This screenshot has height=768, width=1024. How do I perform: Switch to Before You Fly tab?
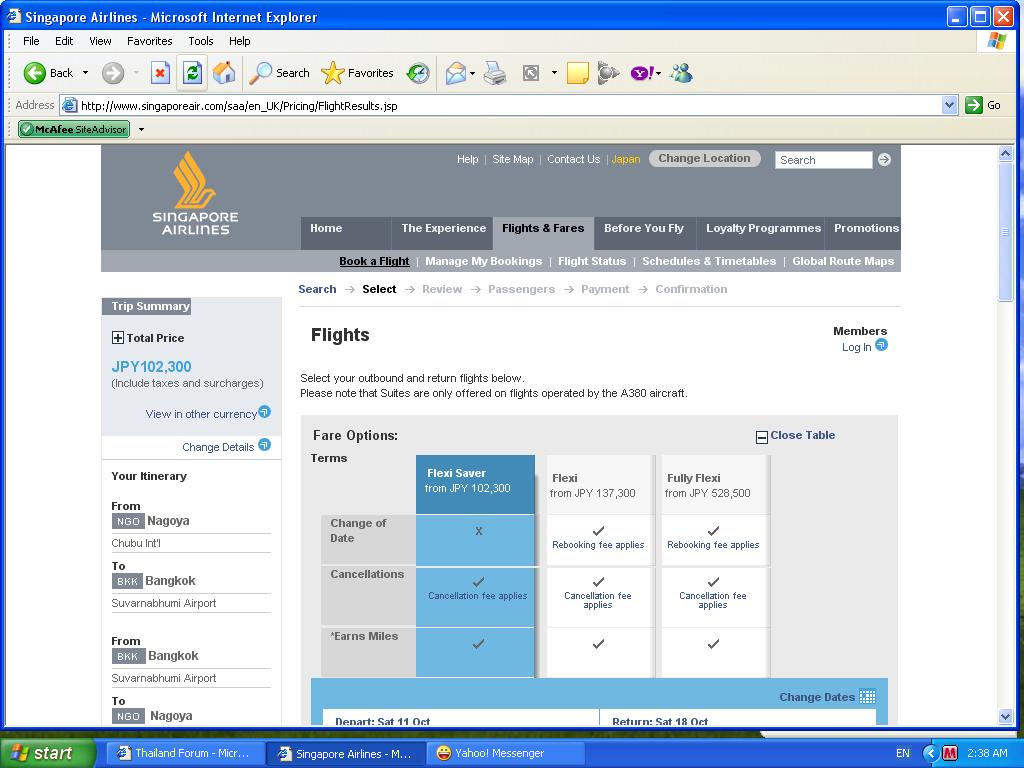(643, 229)
